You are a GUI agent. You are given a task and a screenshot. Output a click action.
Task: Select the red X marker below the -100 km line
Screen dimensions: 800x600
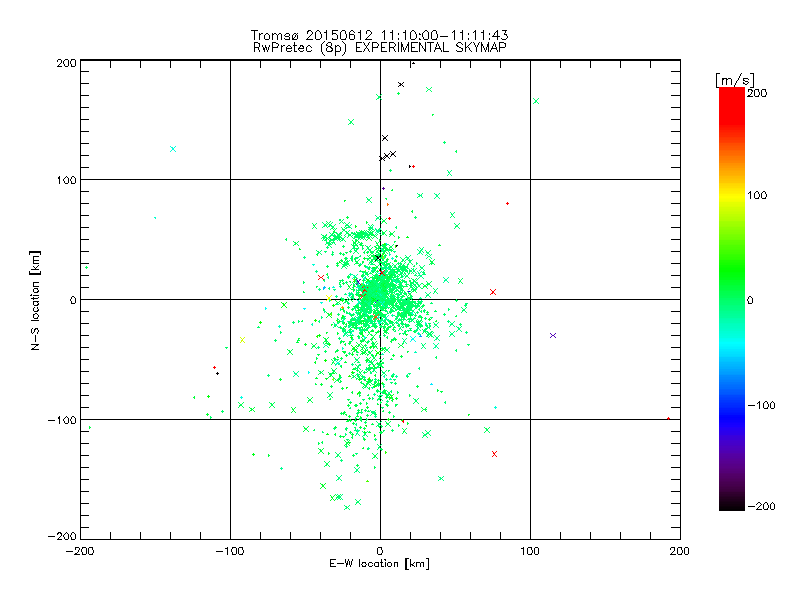494,454
